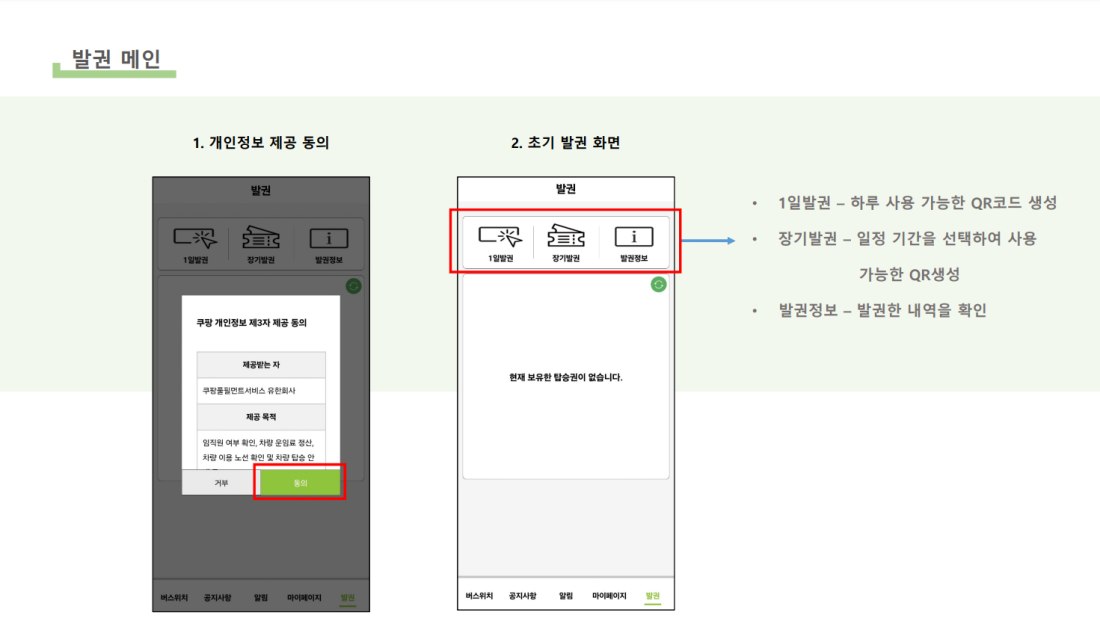Click the green refresh icon in right phone
This screenshot has width=1100, height=624.
point(658,284)
